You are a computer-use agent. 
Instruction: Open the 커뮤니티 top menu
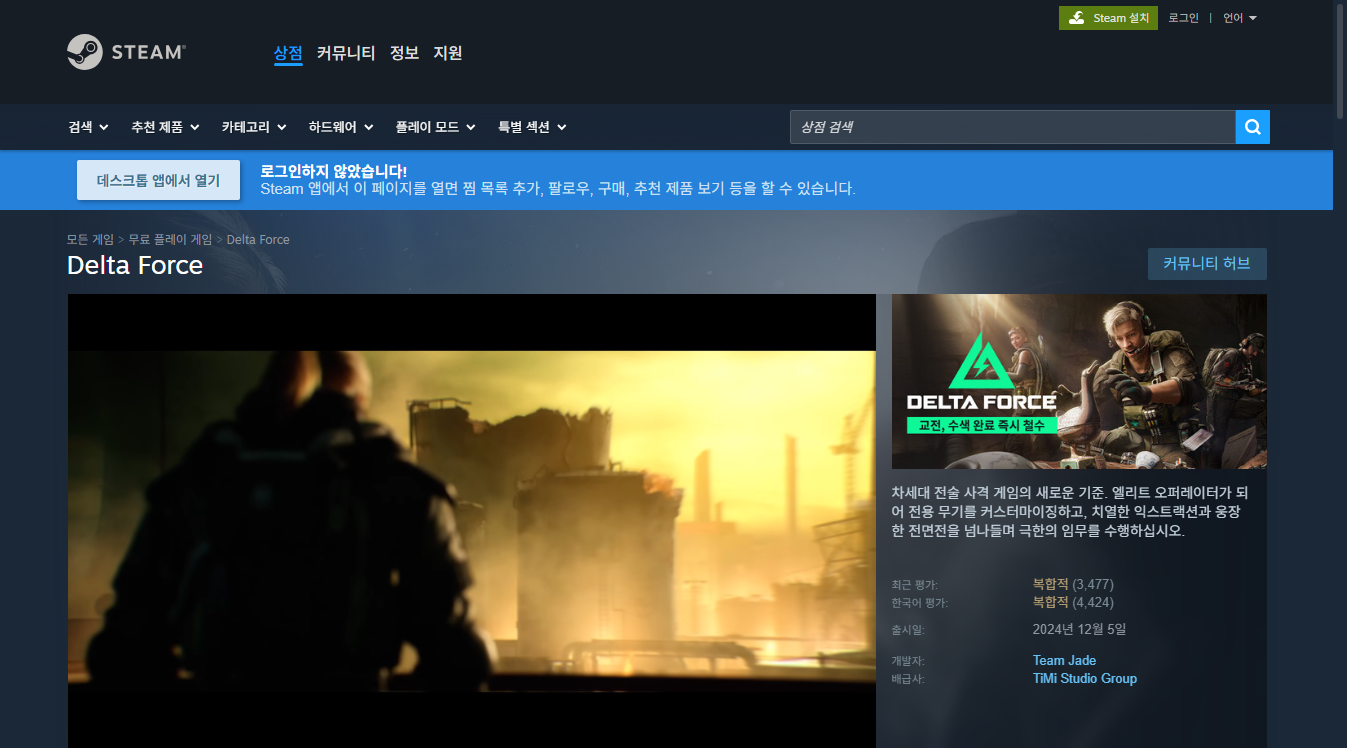pos(346,53)
